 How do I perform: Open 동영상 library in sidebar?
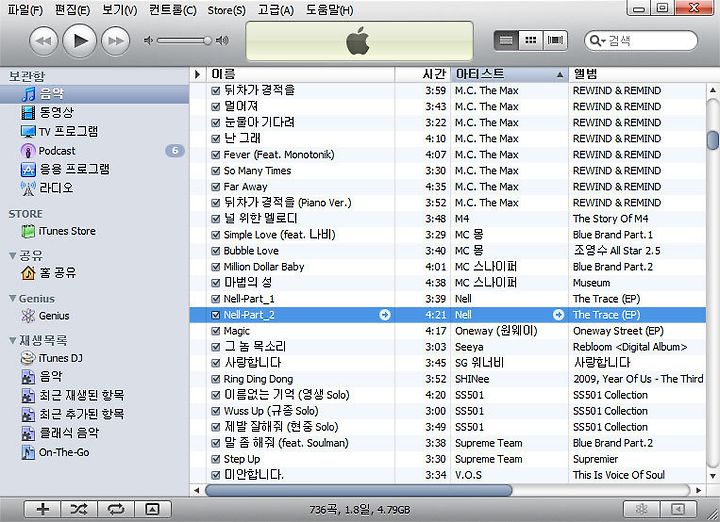point(94,112)
